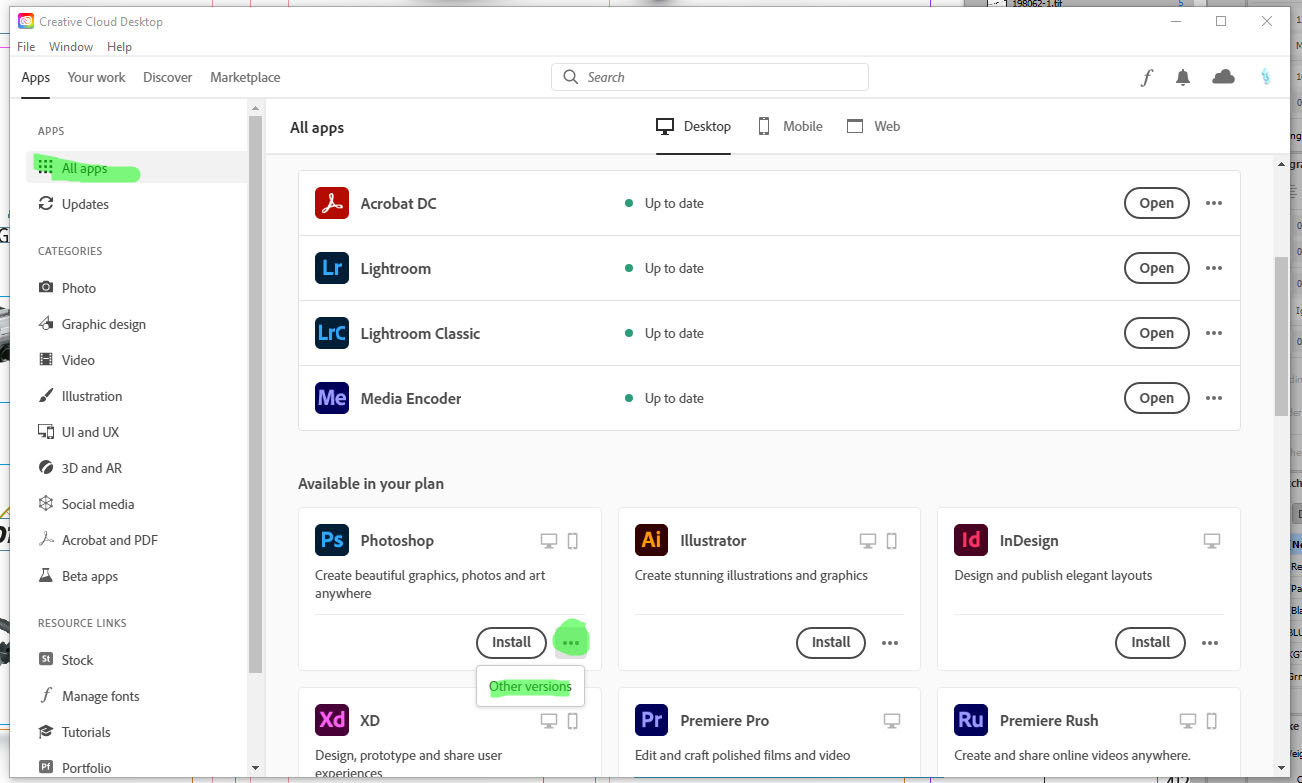Install Photoshop

[x=512, y=642]
